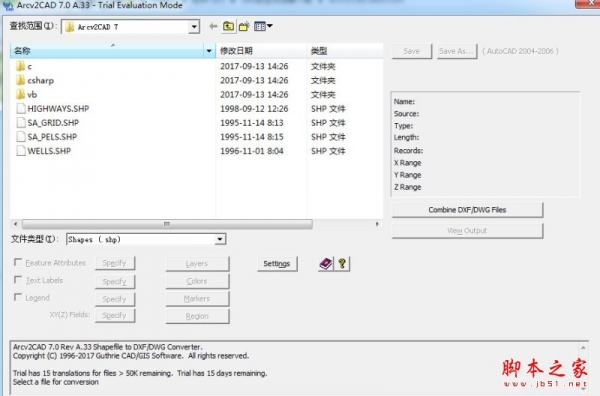The height and width of the screenshot is (396, 600).
Task: Sort by the 类型 column header
Action: click(344, 51)
